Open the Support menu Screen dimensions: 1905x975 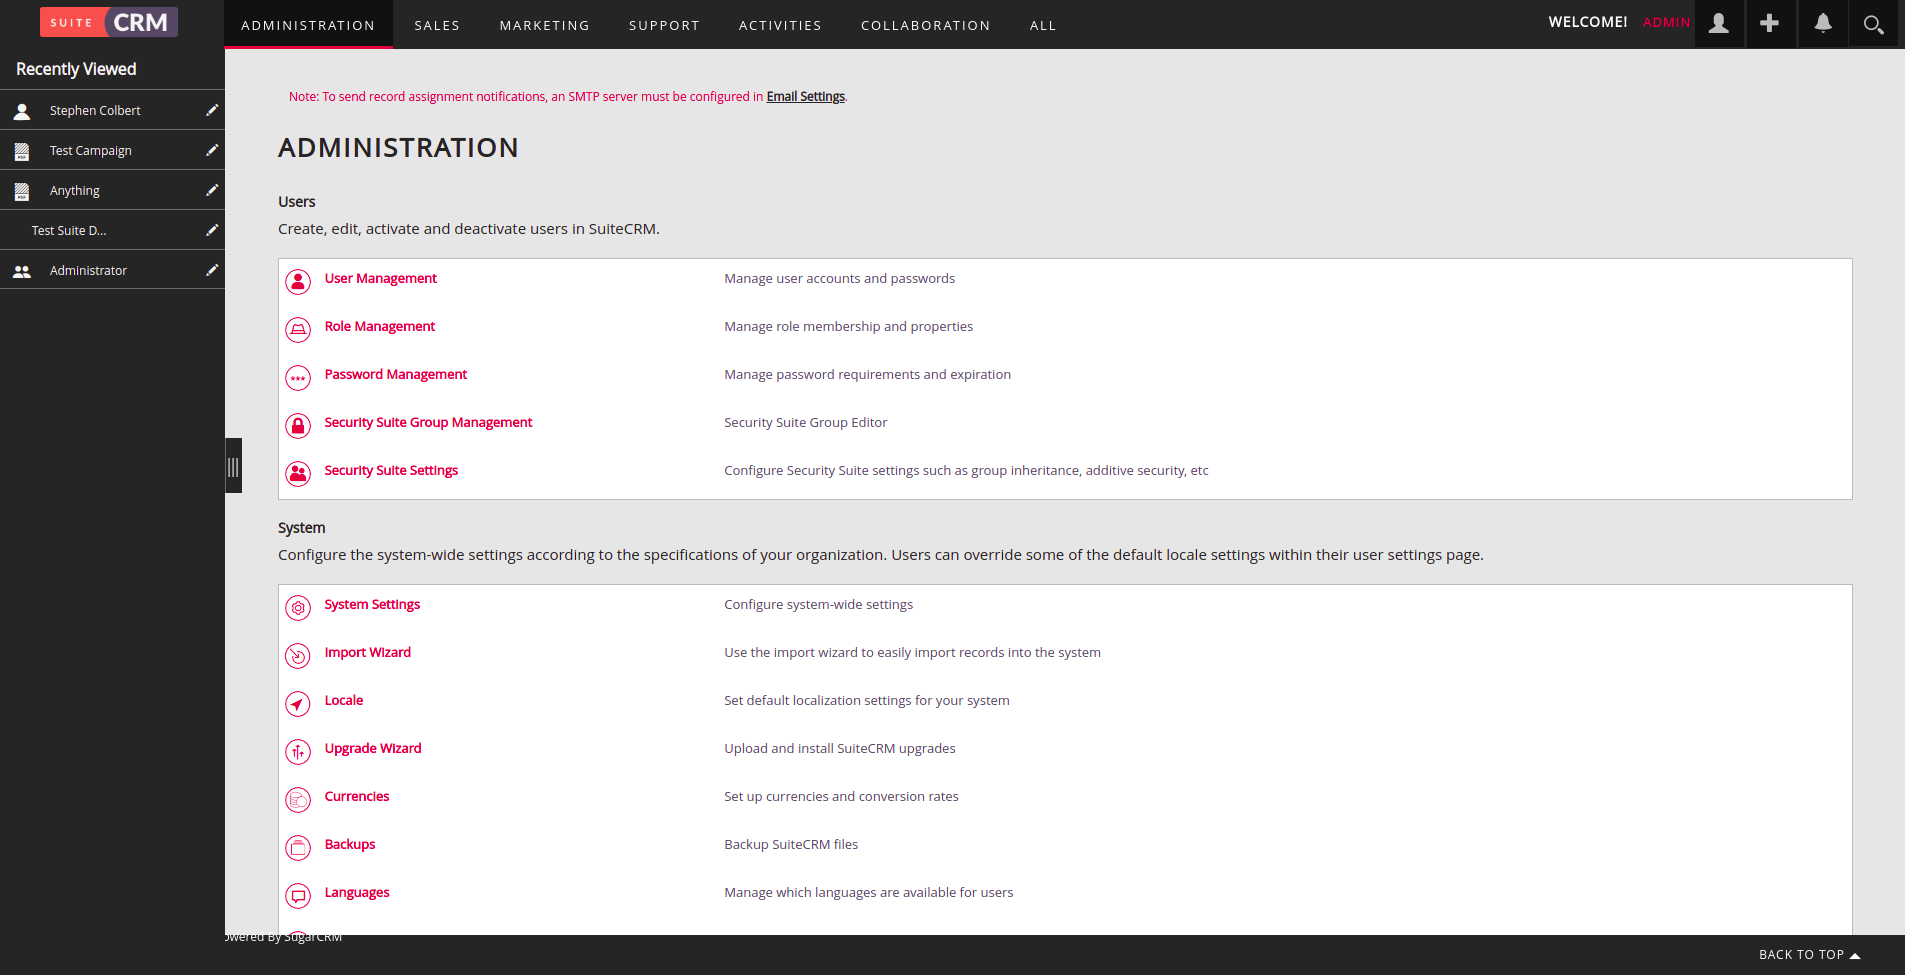(664, 25)
